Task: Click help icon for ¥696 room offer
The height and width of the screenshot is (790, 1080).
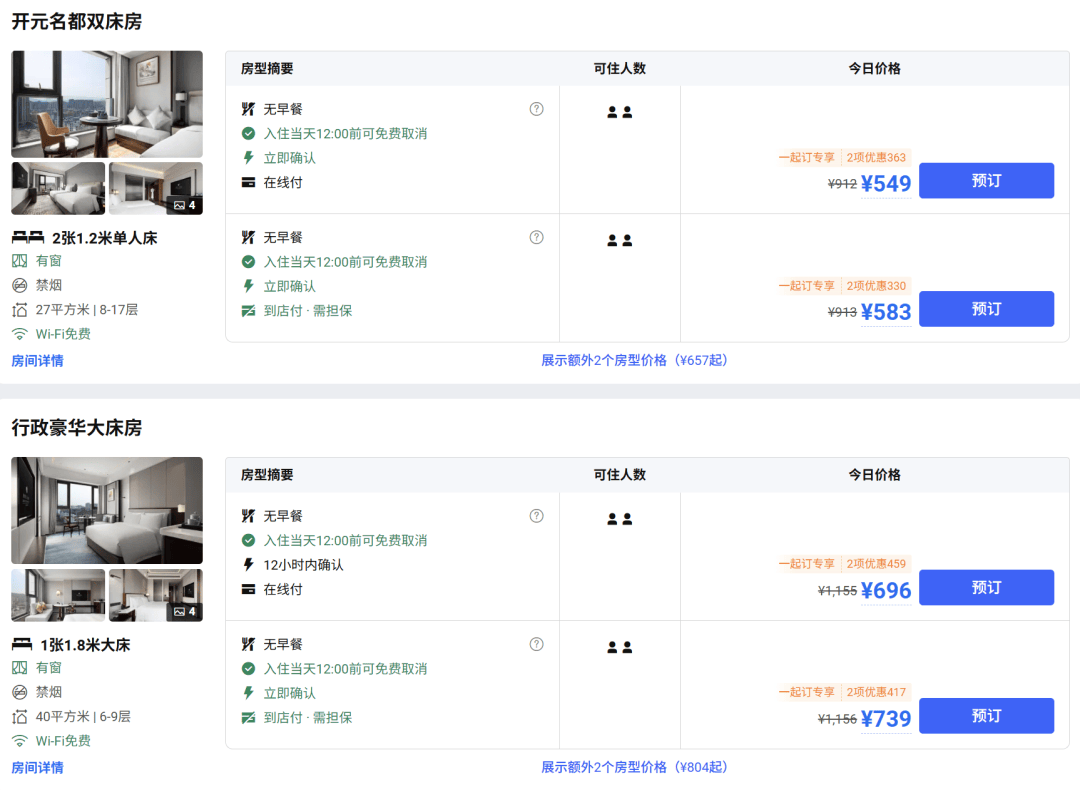Action: (x=537, y=516)
